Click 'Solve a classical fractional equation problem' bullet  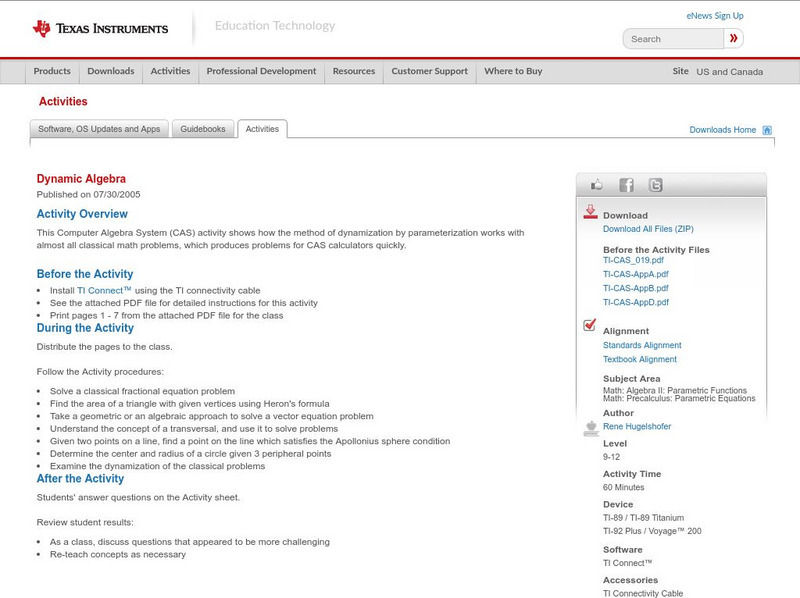pos(142,391)
